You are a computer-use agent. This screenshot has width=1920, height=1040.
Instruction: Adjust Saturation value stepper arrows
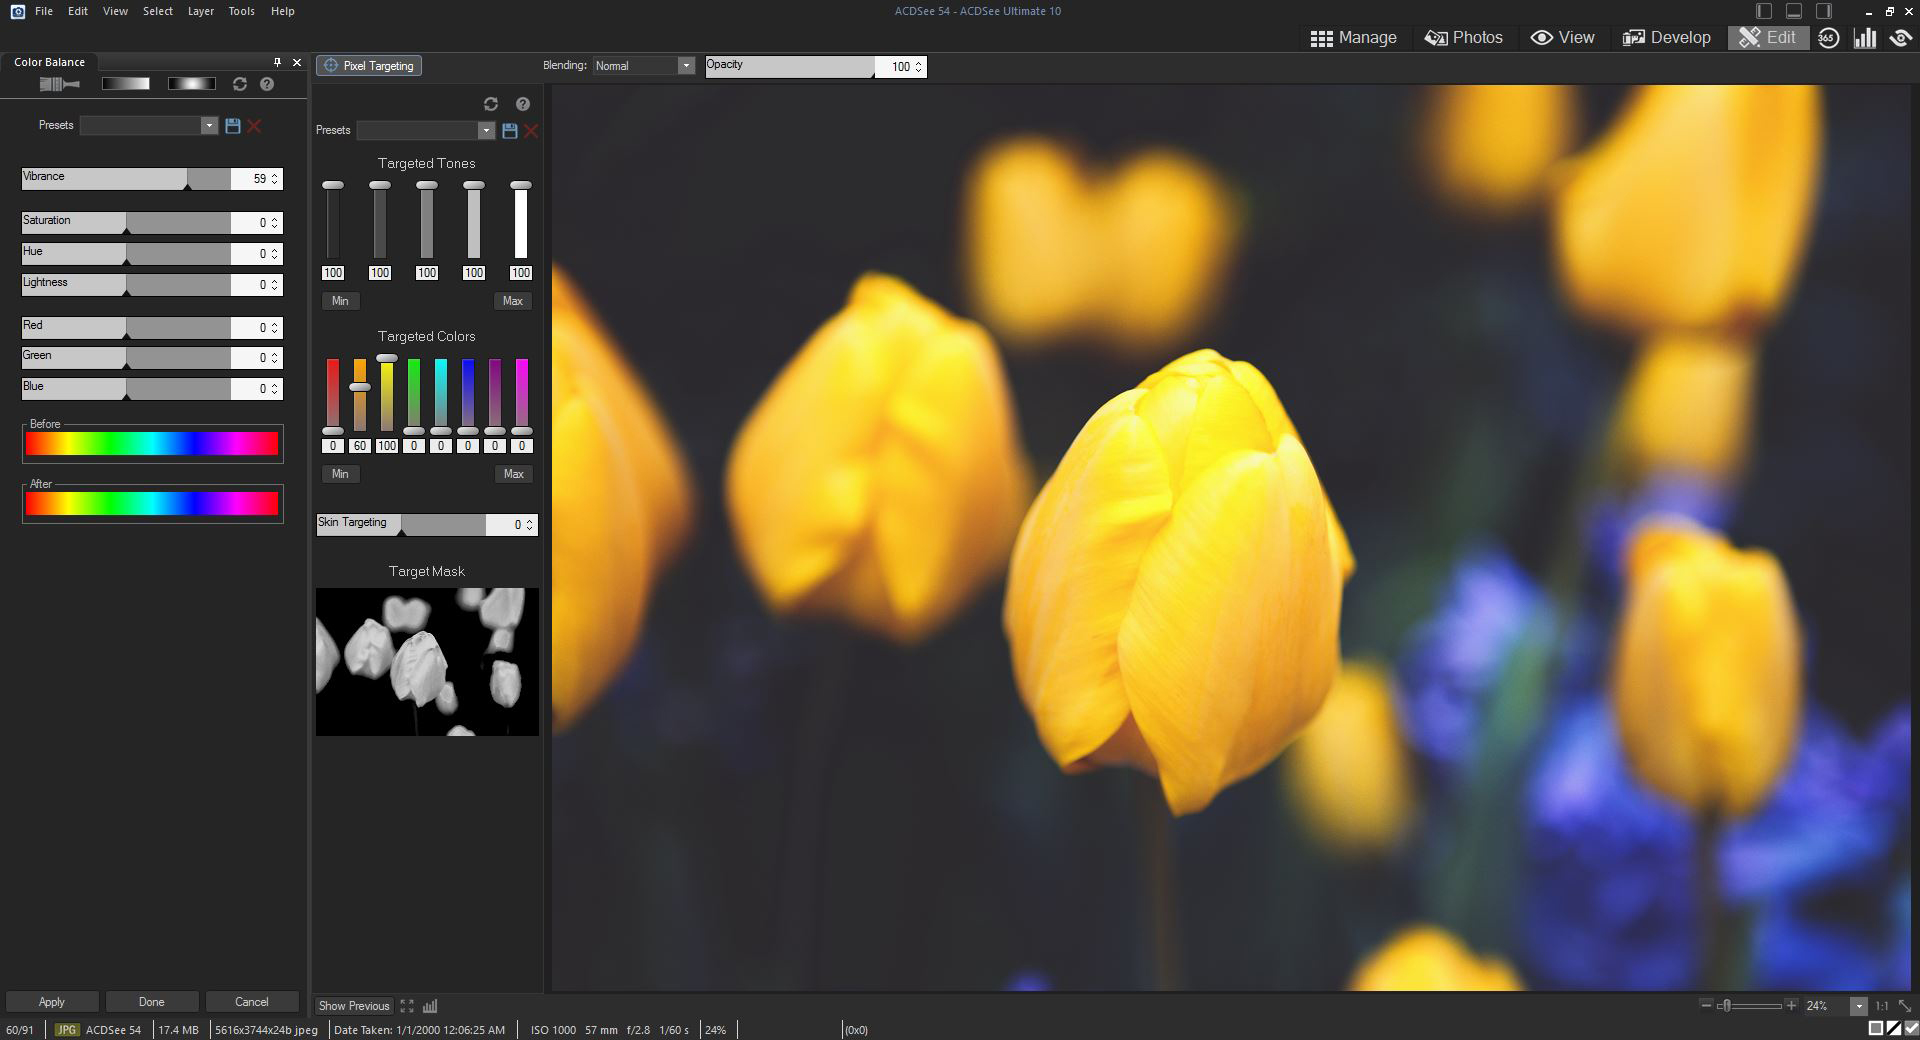[275, 223]
